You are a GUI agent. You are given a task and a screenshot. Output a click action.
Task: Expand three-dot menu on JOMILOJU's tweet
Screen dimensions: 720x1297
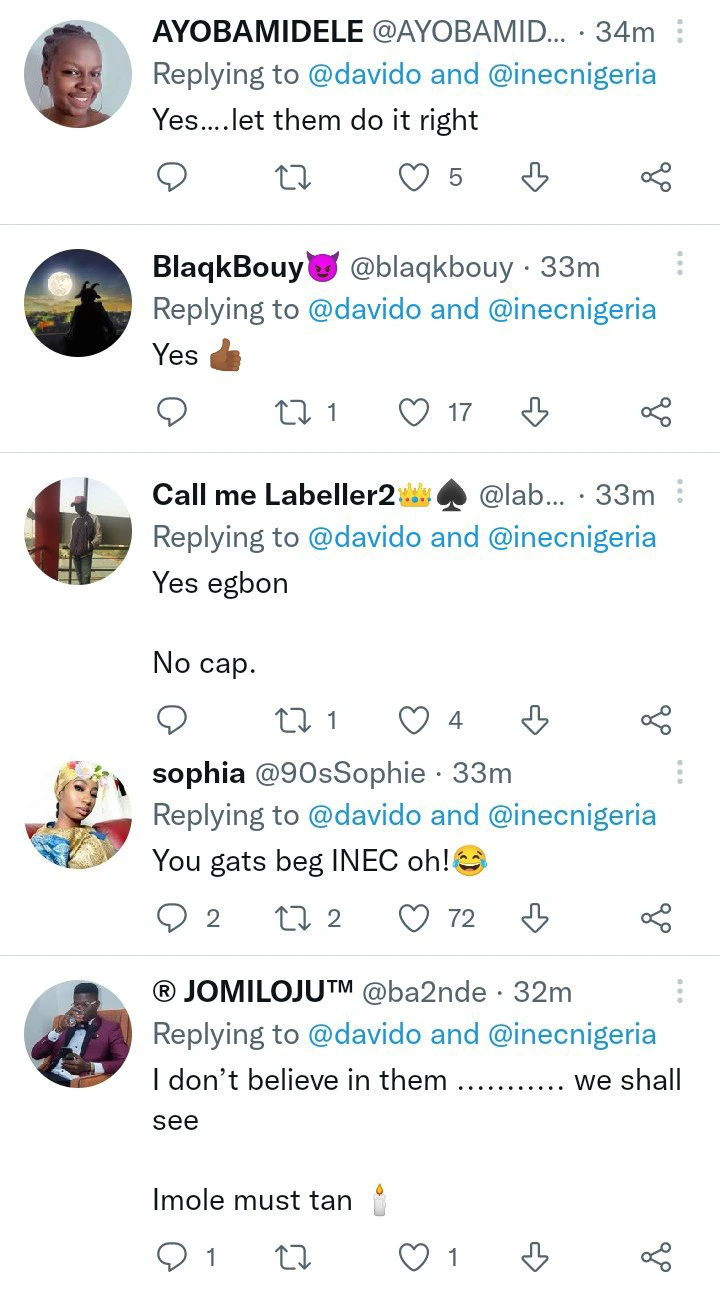(680, 992)
